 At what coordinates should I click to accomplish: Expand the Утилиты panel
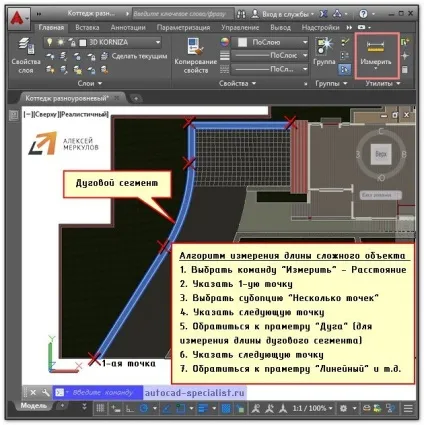382,83
